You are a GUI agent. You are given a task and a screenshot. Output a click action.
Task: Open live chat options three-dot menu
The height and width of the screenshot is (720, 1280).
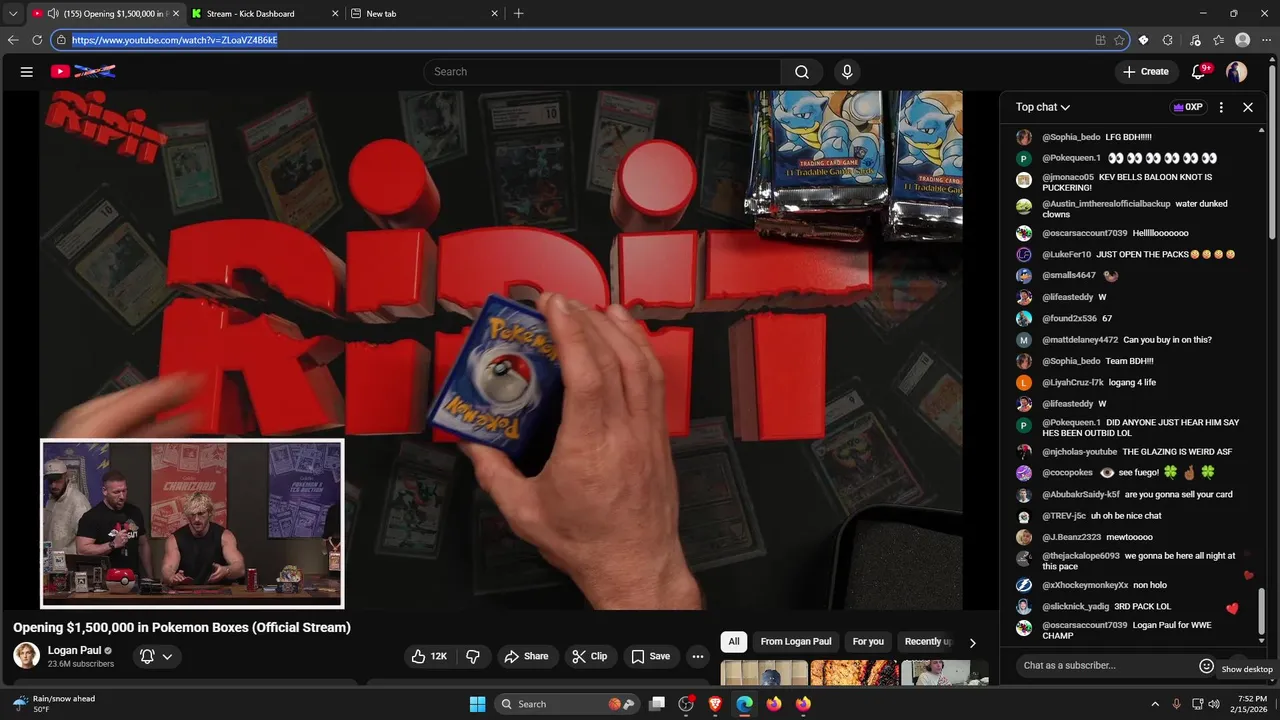1221,107
